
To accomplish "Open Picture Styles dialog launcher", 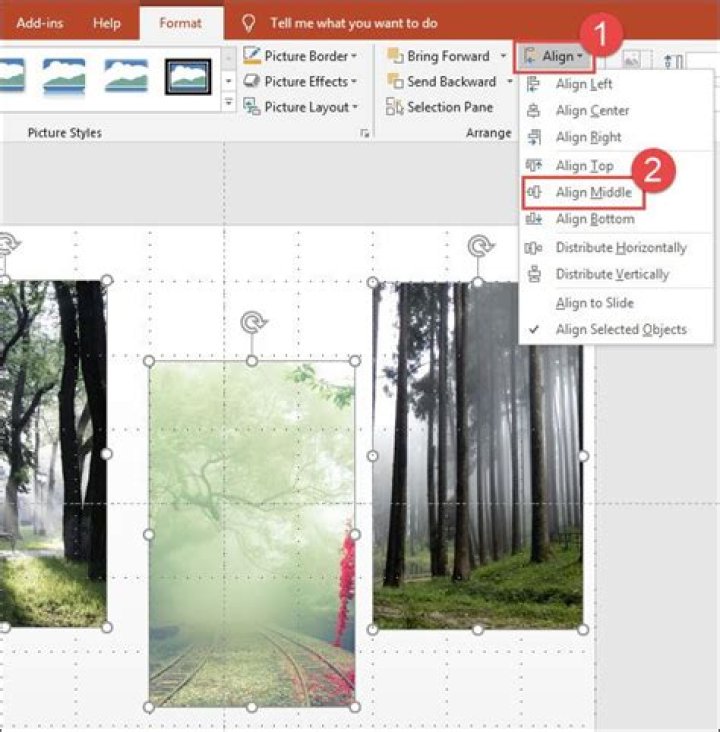I will click(x=365, y=134).
